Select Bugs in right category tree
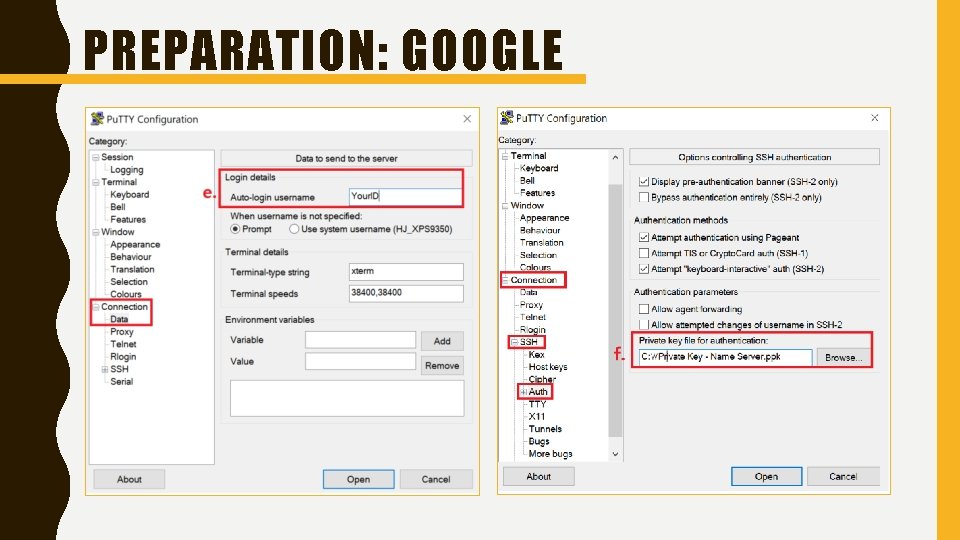 coord(539,441)
